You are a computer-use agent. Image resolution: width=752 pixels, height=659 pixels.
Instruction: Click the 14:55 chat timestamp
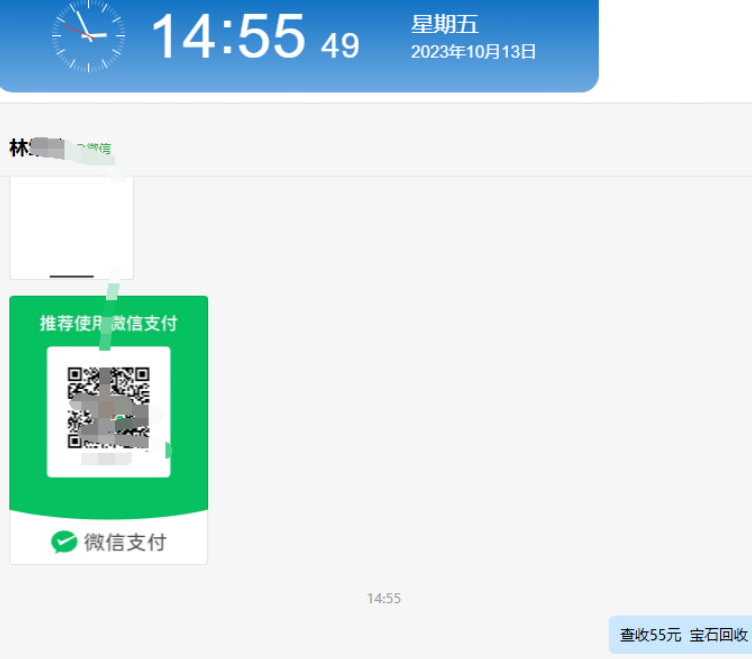click(x=384, y=599)
